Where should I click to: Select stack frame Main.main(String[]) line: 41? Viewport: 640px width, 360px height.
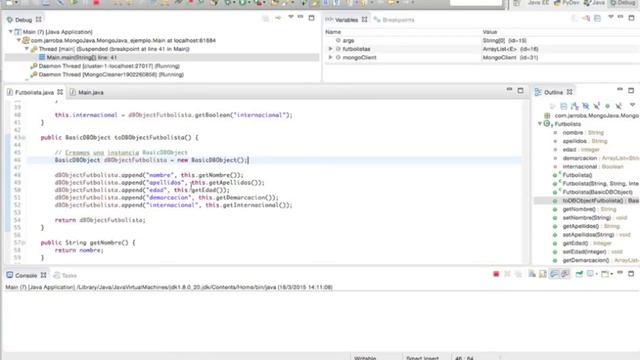[x=82, y=58]
